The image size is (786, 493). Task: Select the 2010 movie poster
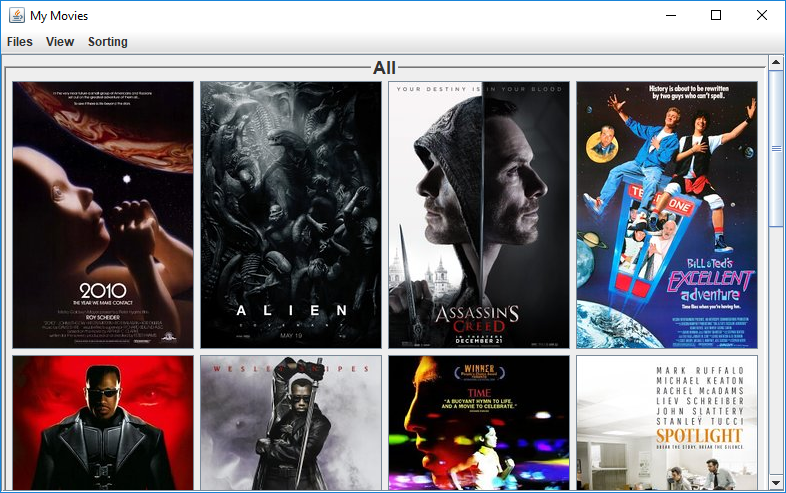[x=103, y=215]
